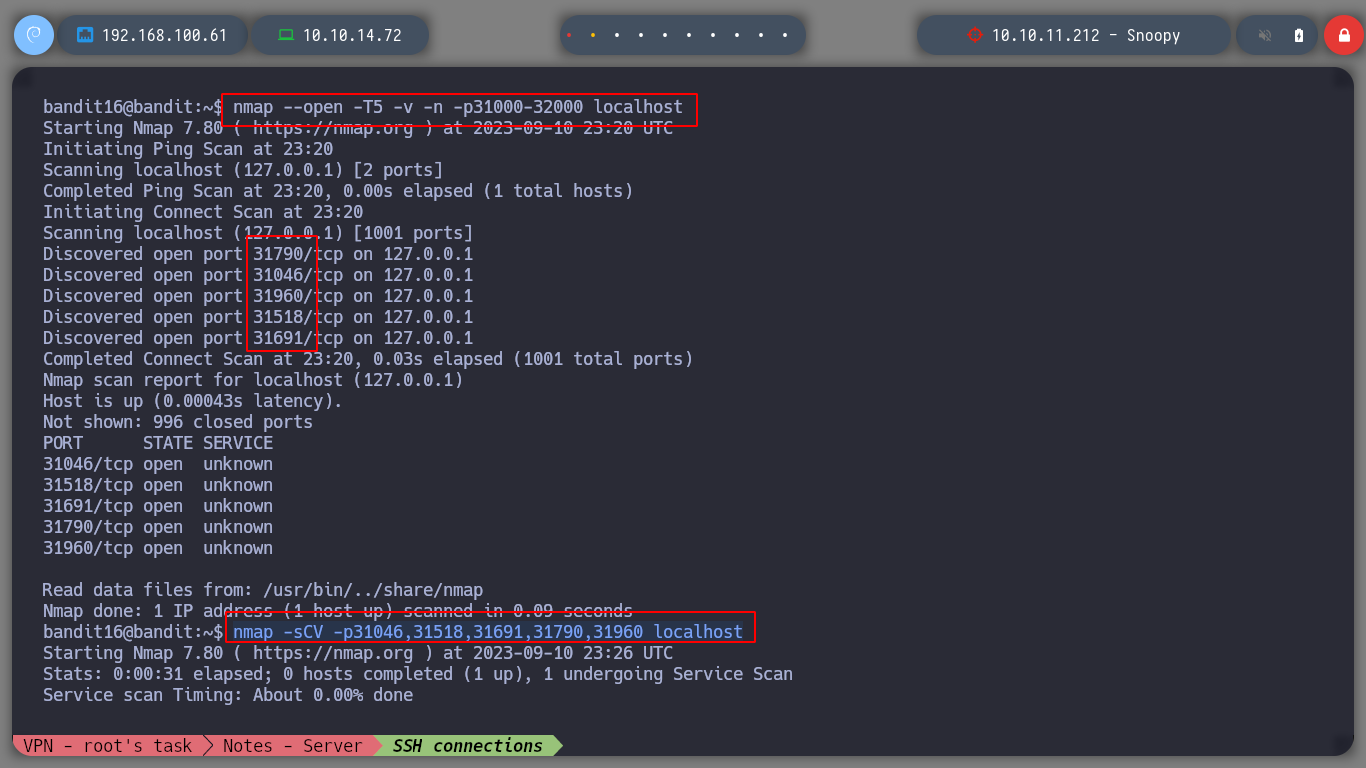Click the 'Stats: 0:00:31 elapsed' line
This screenshot has height=768, width=1366.
tap(418, 674)
